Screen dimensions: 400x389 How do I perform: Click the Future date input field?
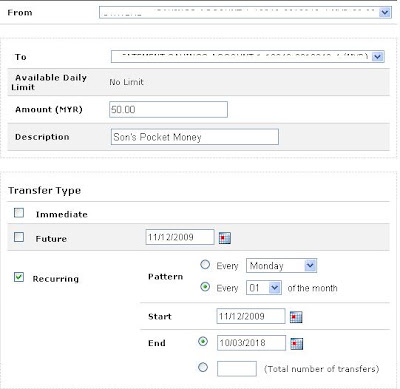tap(180, 237)
